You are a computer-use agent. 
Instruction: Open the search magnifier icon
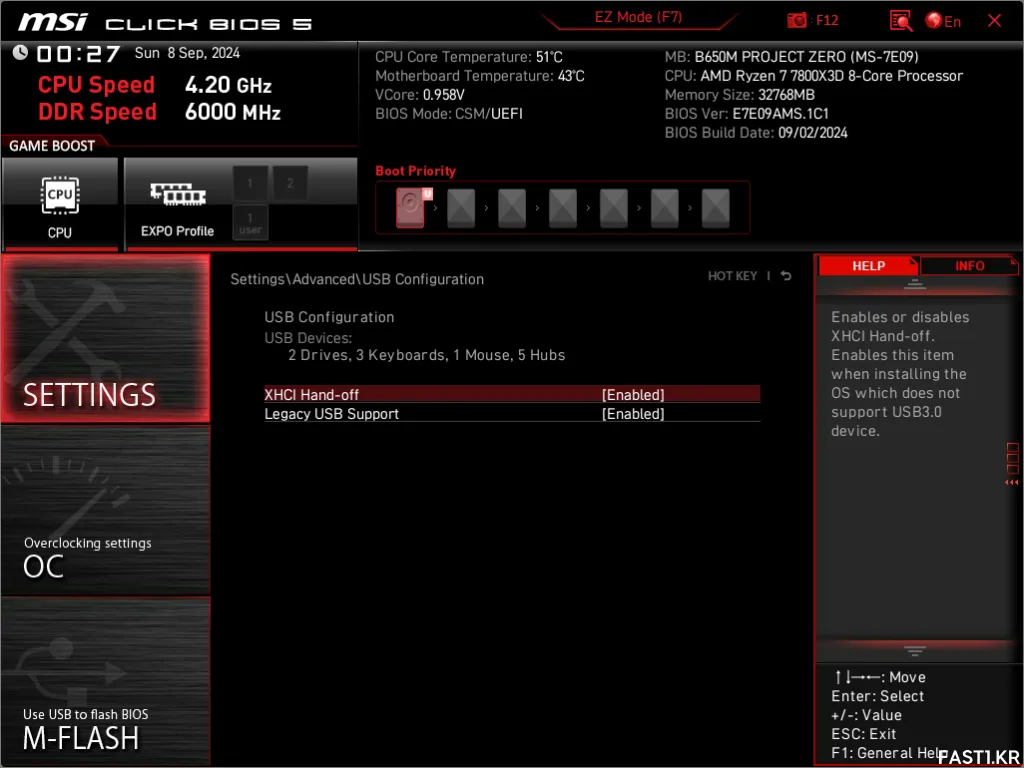(x=901, y=21)
